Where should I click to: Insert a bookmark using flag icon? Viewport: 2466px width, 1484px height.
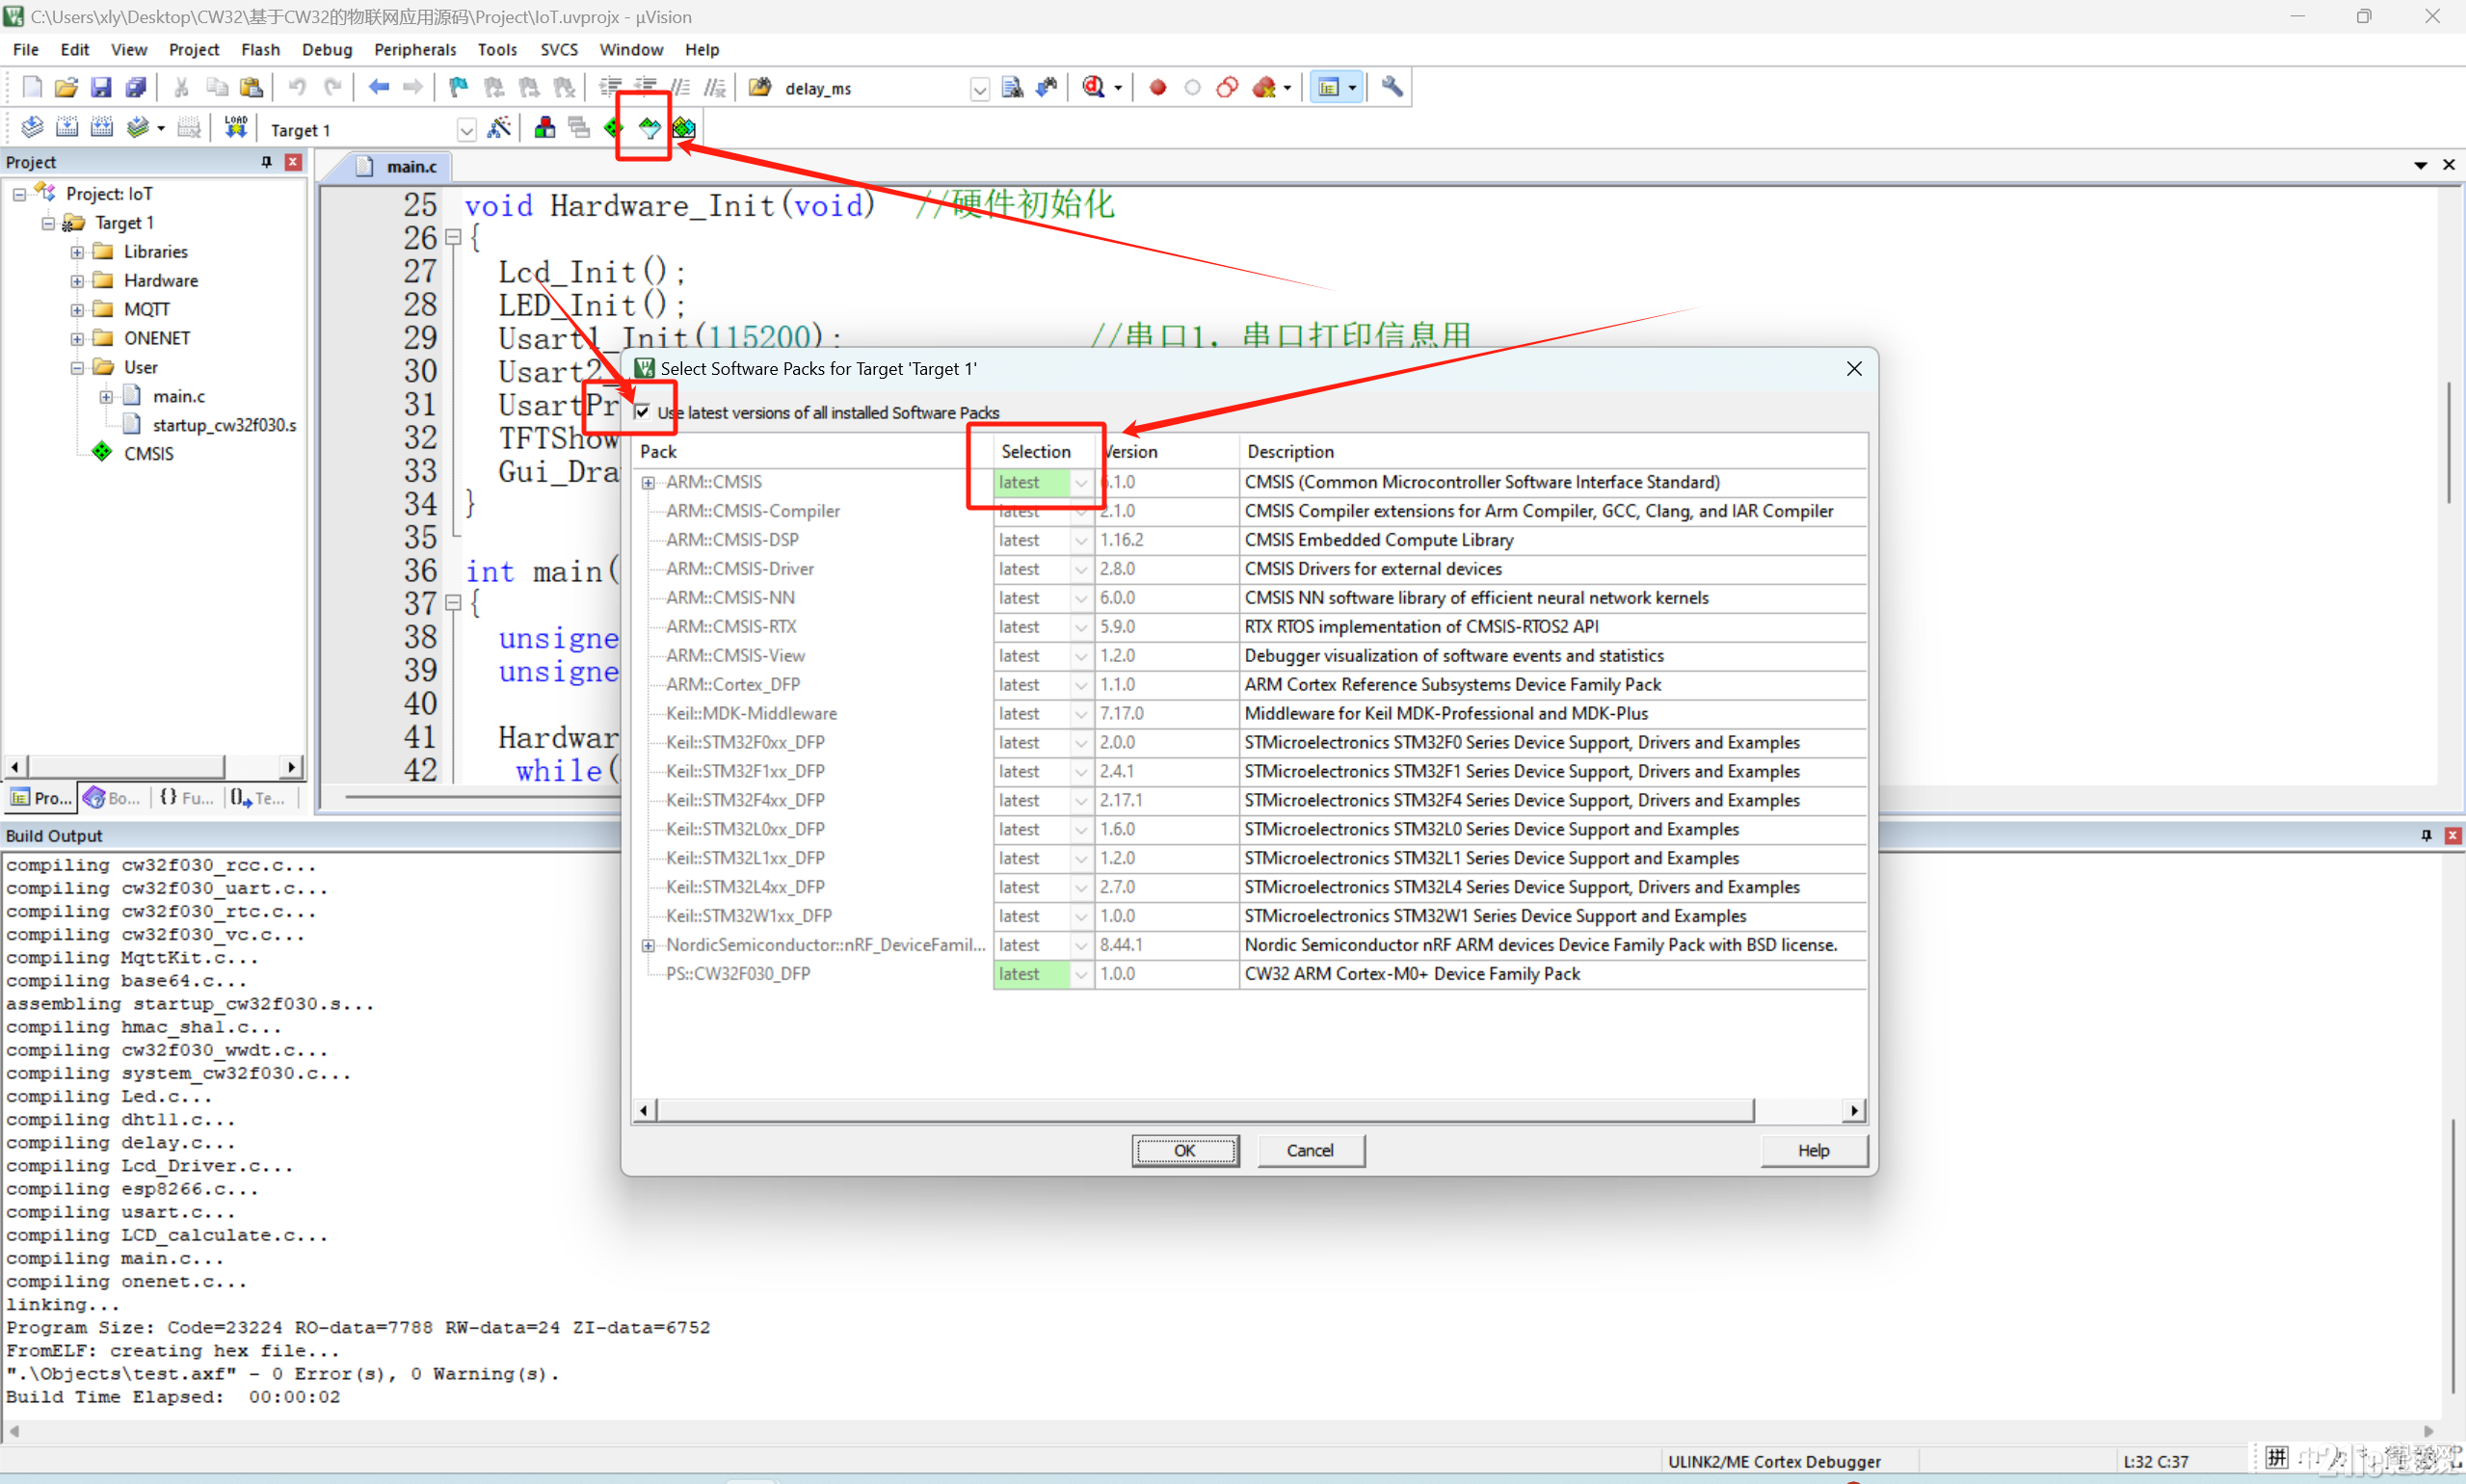click(459, 88)
